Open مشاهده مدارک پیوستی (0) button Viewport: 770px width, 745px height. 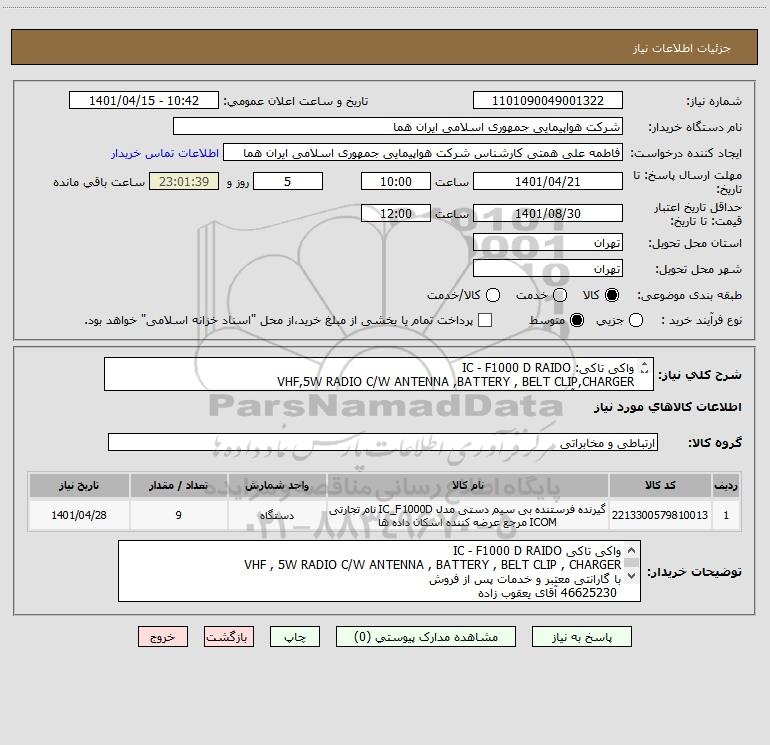click(x=426, y=637)
